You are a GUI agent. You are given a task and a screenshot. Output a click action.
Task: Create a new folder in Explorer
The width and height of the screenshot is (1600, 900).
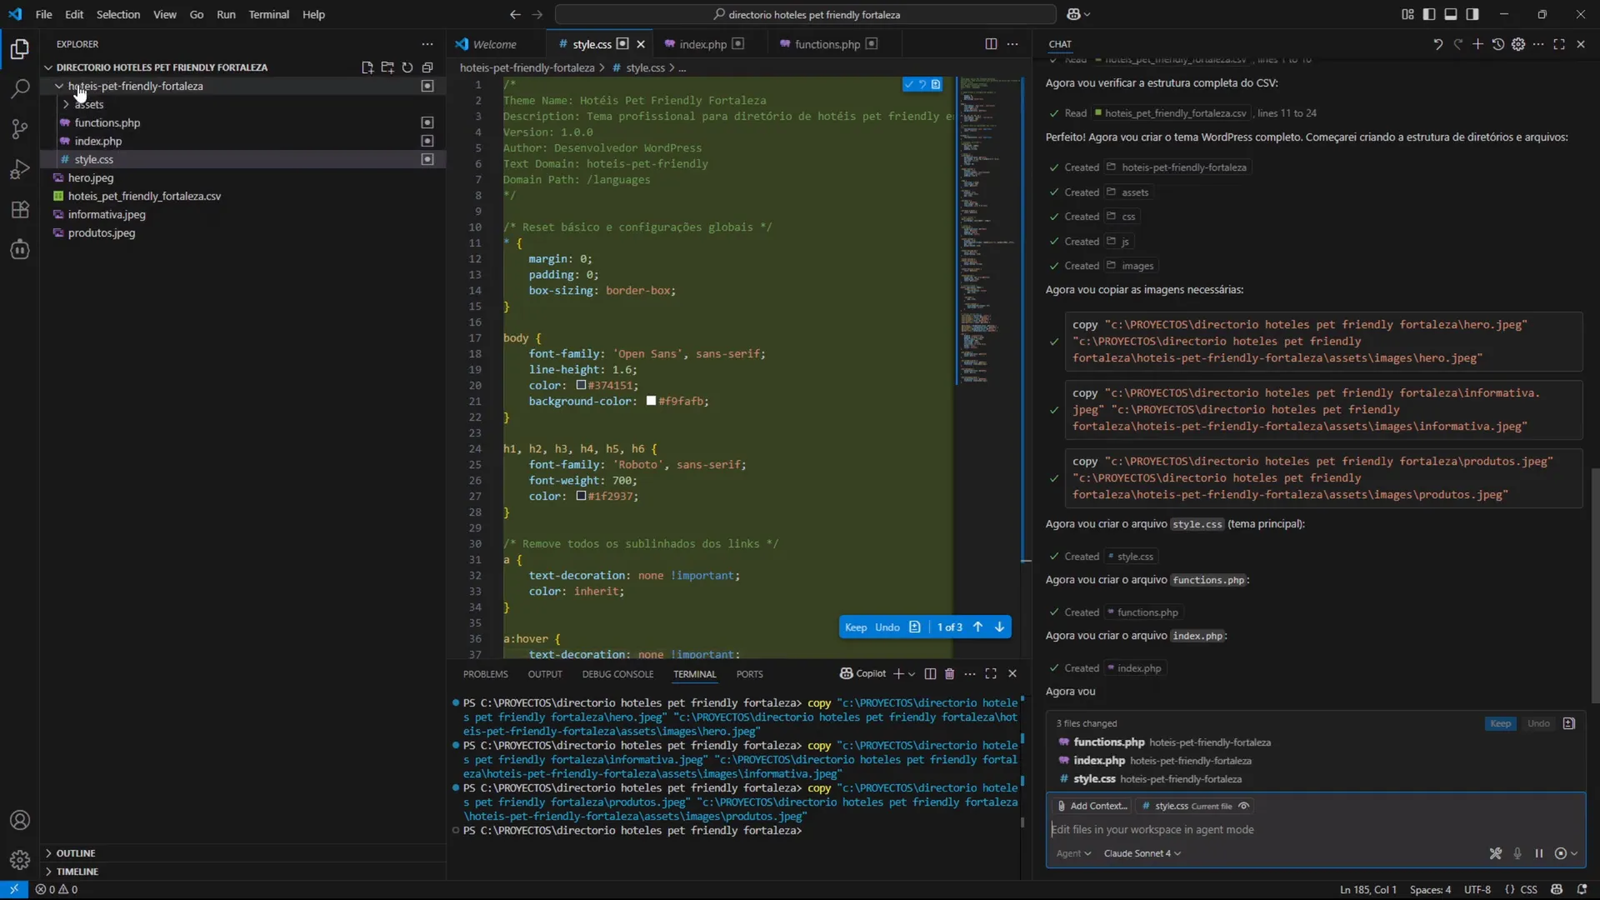[387, 67]
